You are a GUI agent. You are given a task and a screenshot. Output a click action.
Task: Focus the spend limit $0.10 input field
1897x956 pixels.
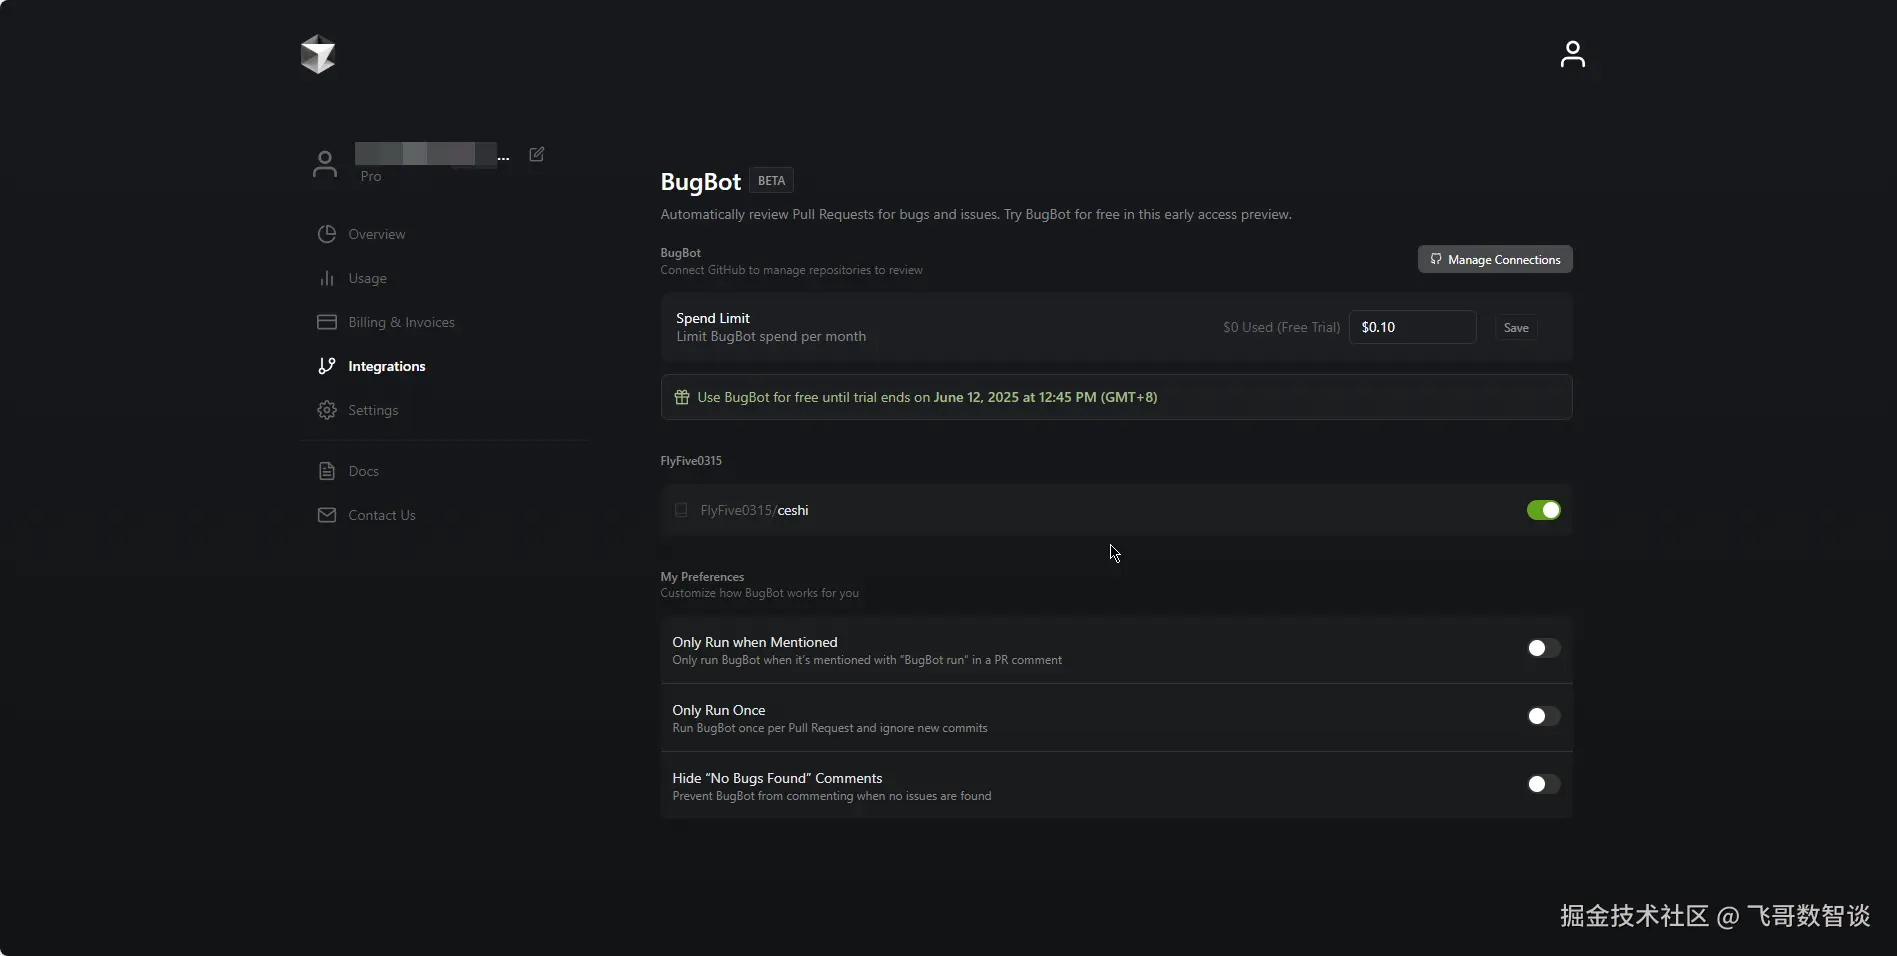pyautogui.click(x=1412, y=327)
